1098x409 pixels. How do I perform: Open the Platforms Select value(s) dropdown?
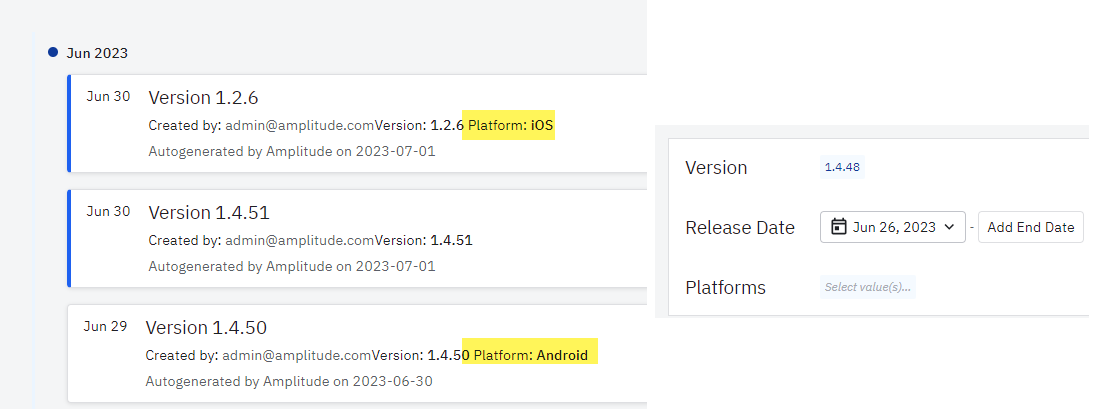tap(868, 287)
